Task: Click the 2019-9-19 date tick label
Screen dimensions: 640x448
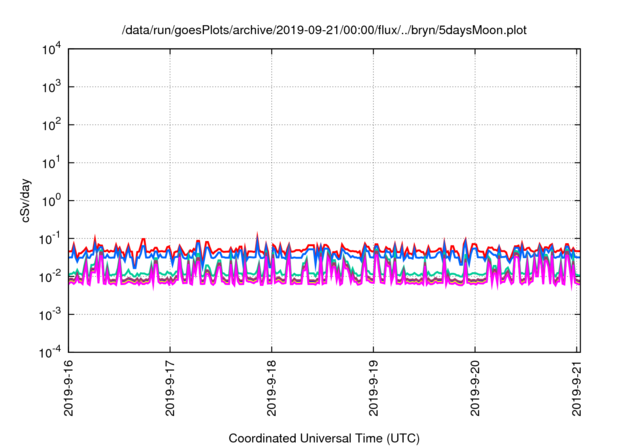Action: [374, 389]
